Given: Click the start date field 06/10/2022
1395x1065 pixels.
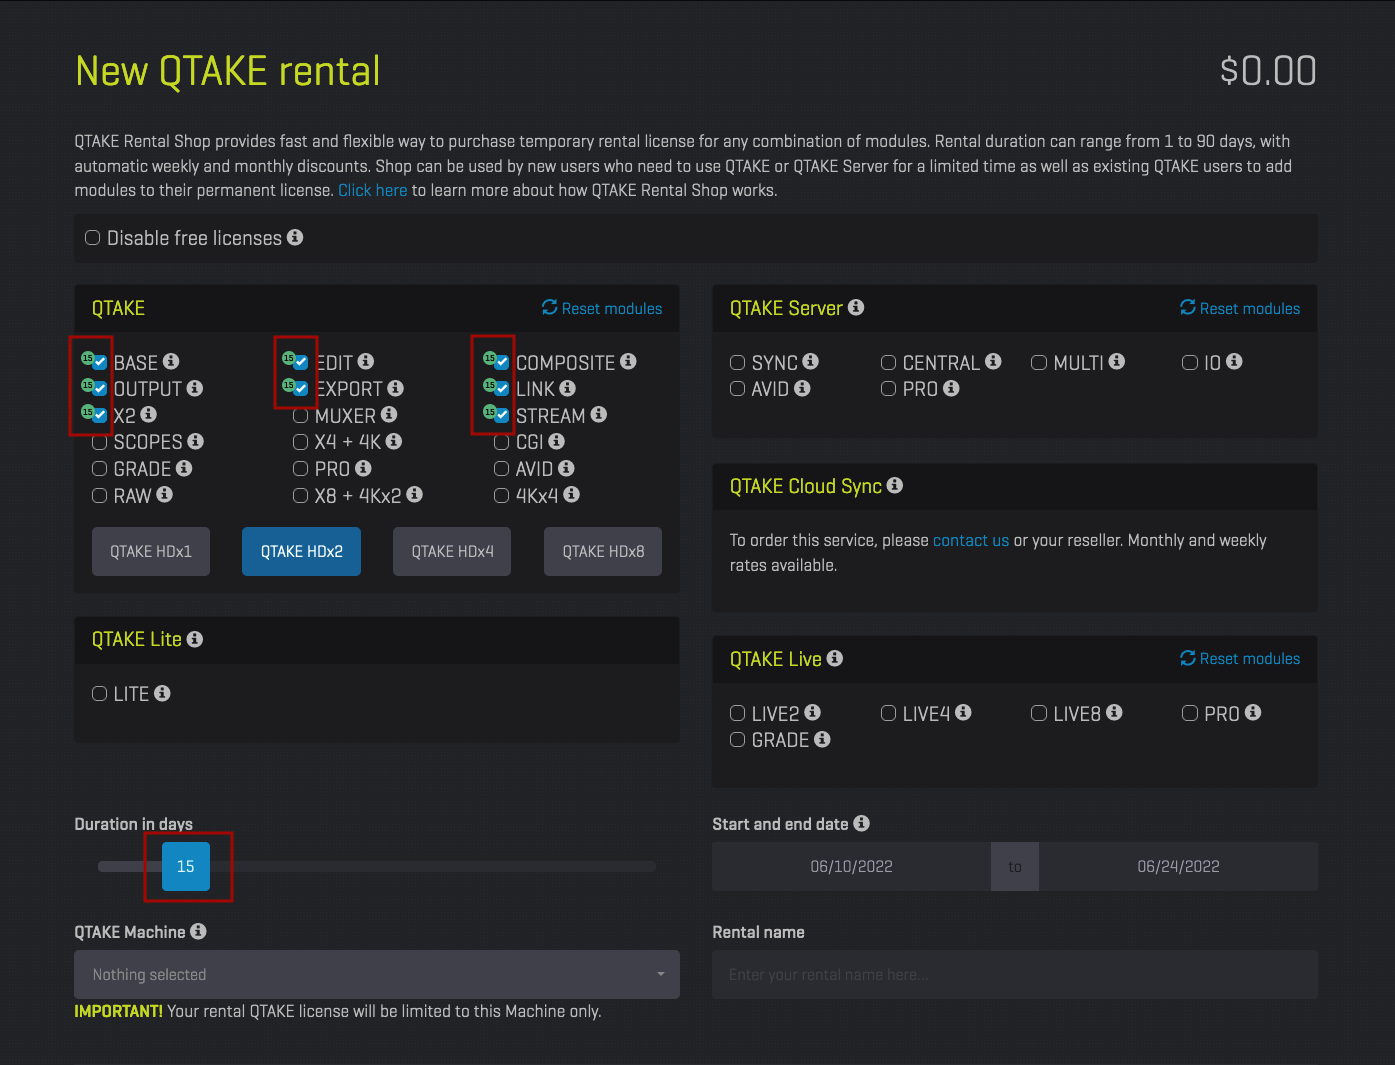Looking at the screenshot, I should coord(851,866).
